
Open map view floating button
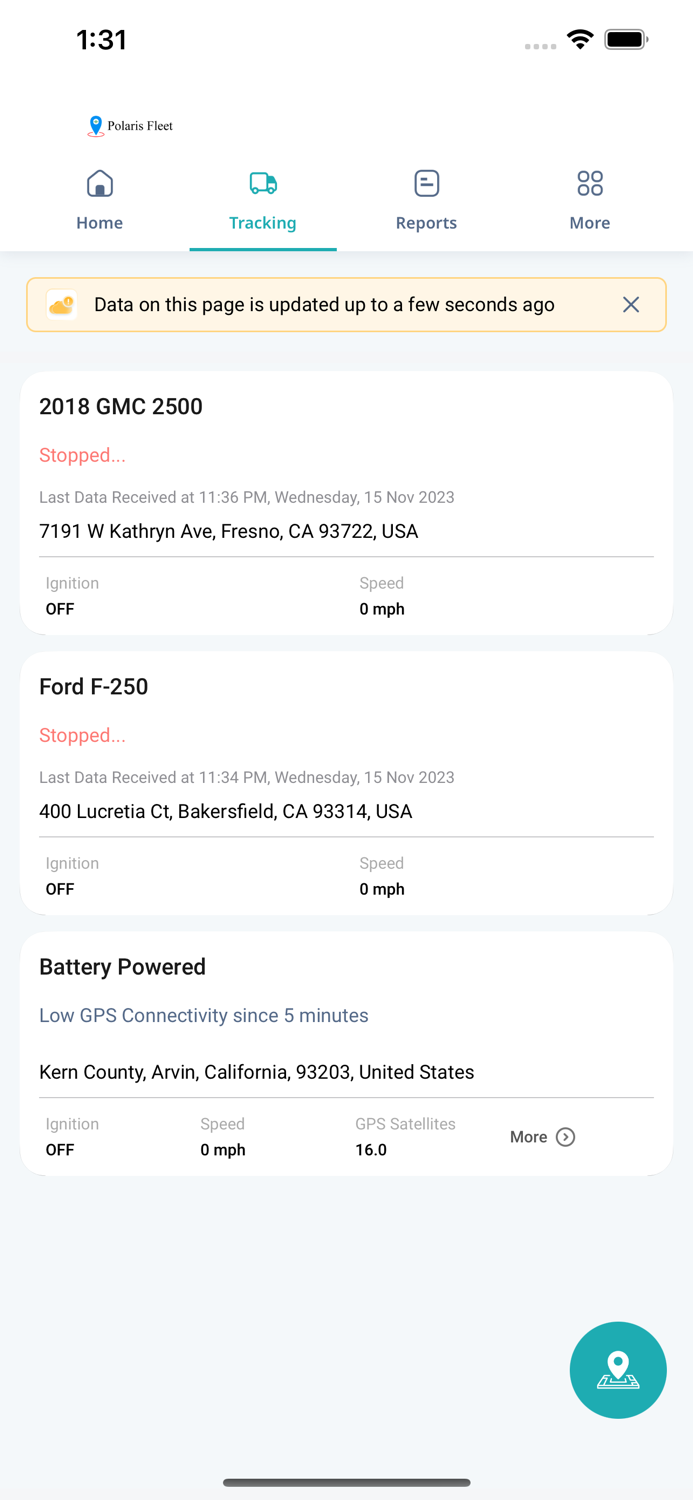coord(618,1370)
